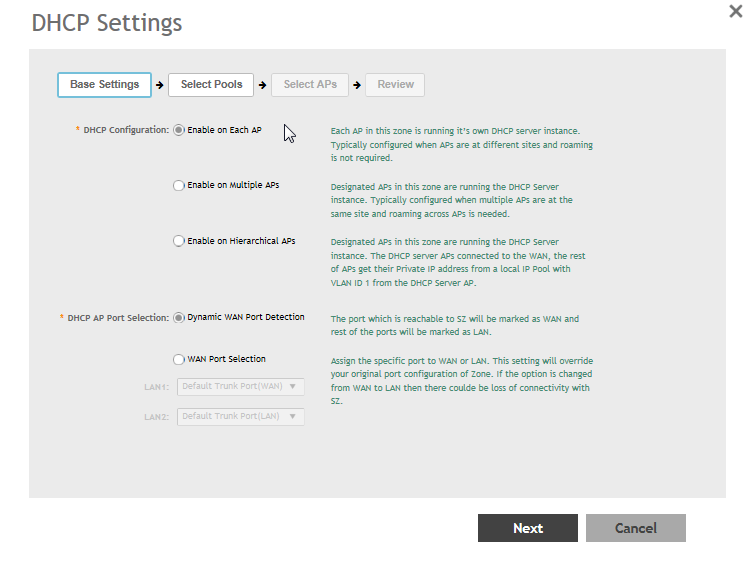This screenshot has height=562, width=752.
Task: Open the Select APs step
Action: (310, 85)
